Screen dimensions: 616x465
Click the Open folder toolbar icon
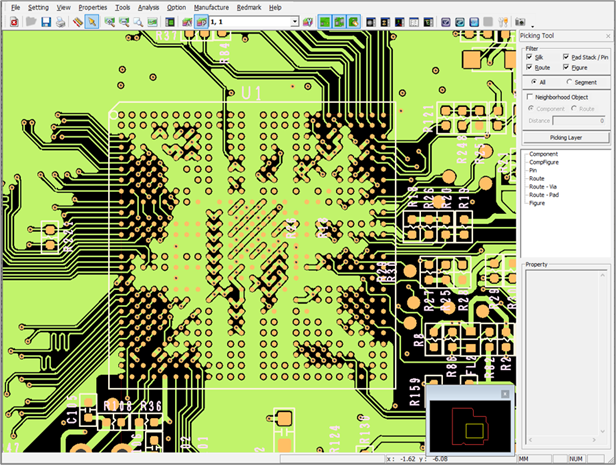click(x=31, y=21)
